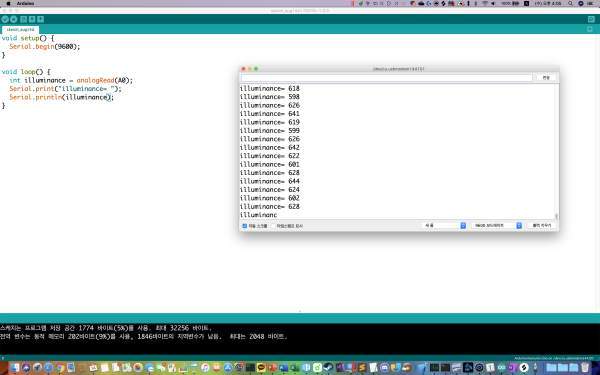Viewport: 600px width, 375px height.
Task: Open Finder from the dock
Action: [15, 368]
